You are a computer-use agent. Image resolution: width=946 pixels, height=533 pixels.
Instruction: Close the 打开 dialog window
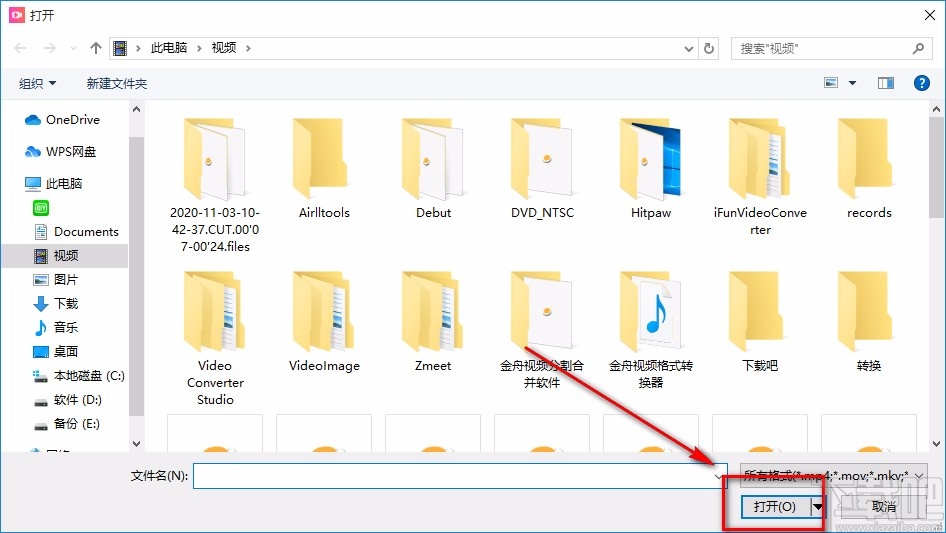[x=930, y=15]
